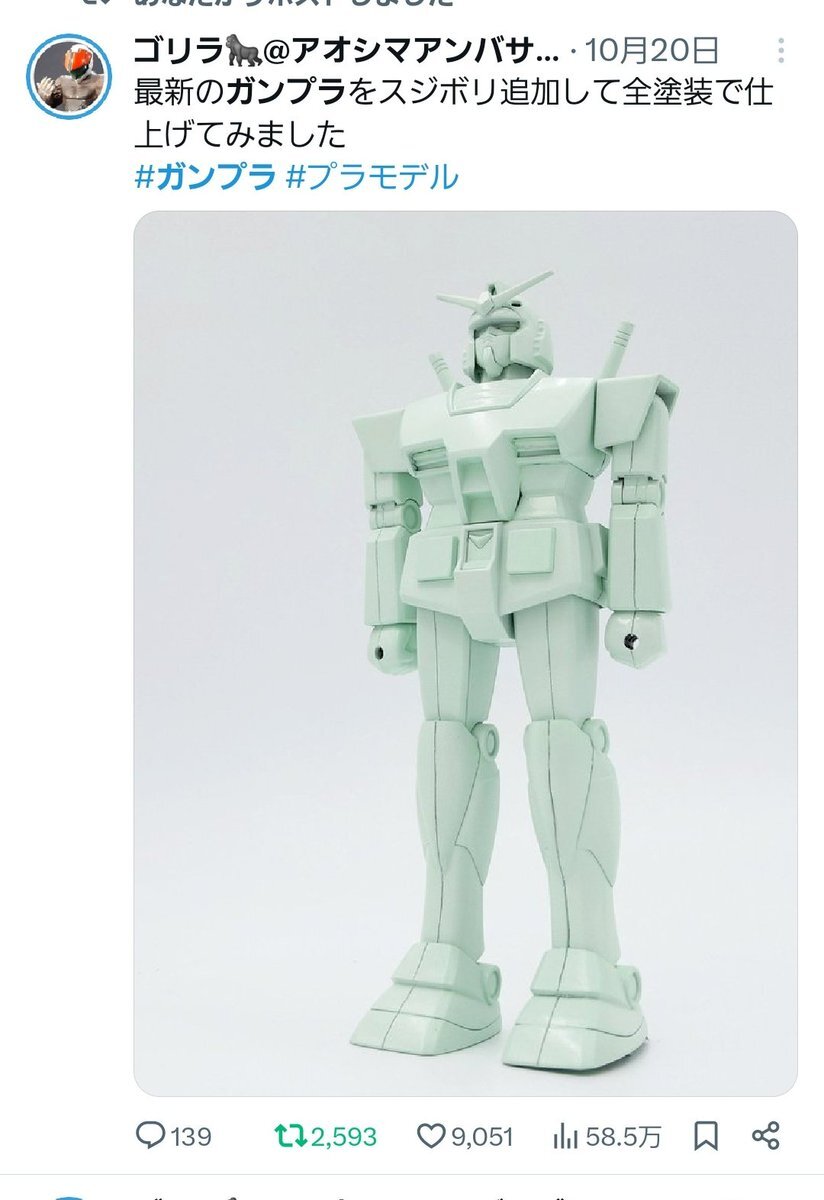Tap the 58.5万 view count
824x1200 pixels.
coord(623,1137)
